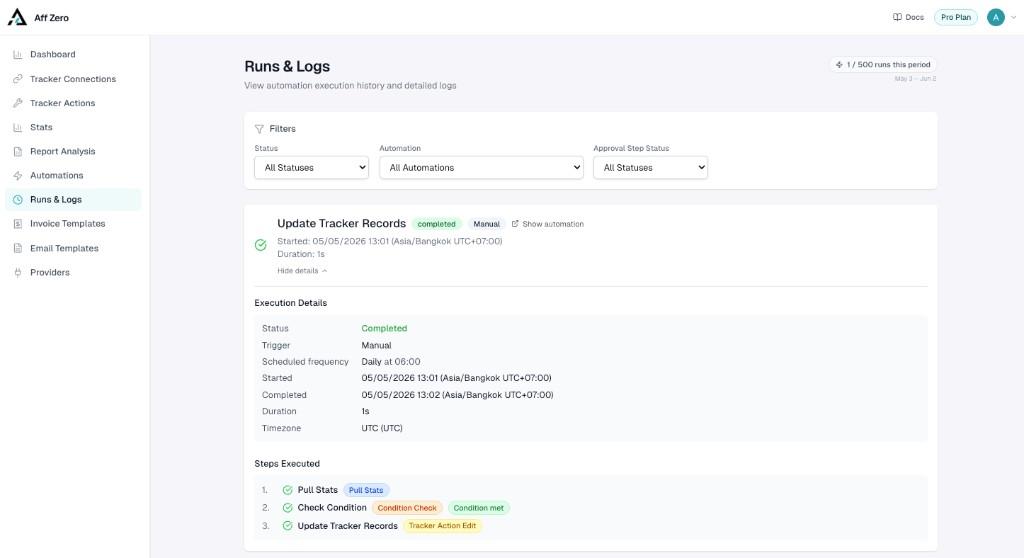Click the Email Templates file icon
Viewport: 1024px width, 558px height.
click(x=18, y=248)
